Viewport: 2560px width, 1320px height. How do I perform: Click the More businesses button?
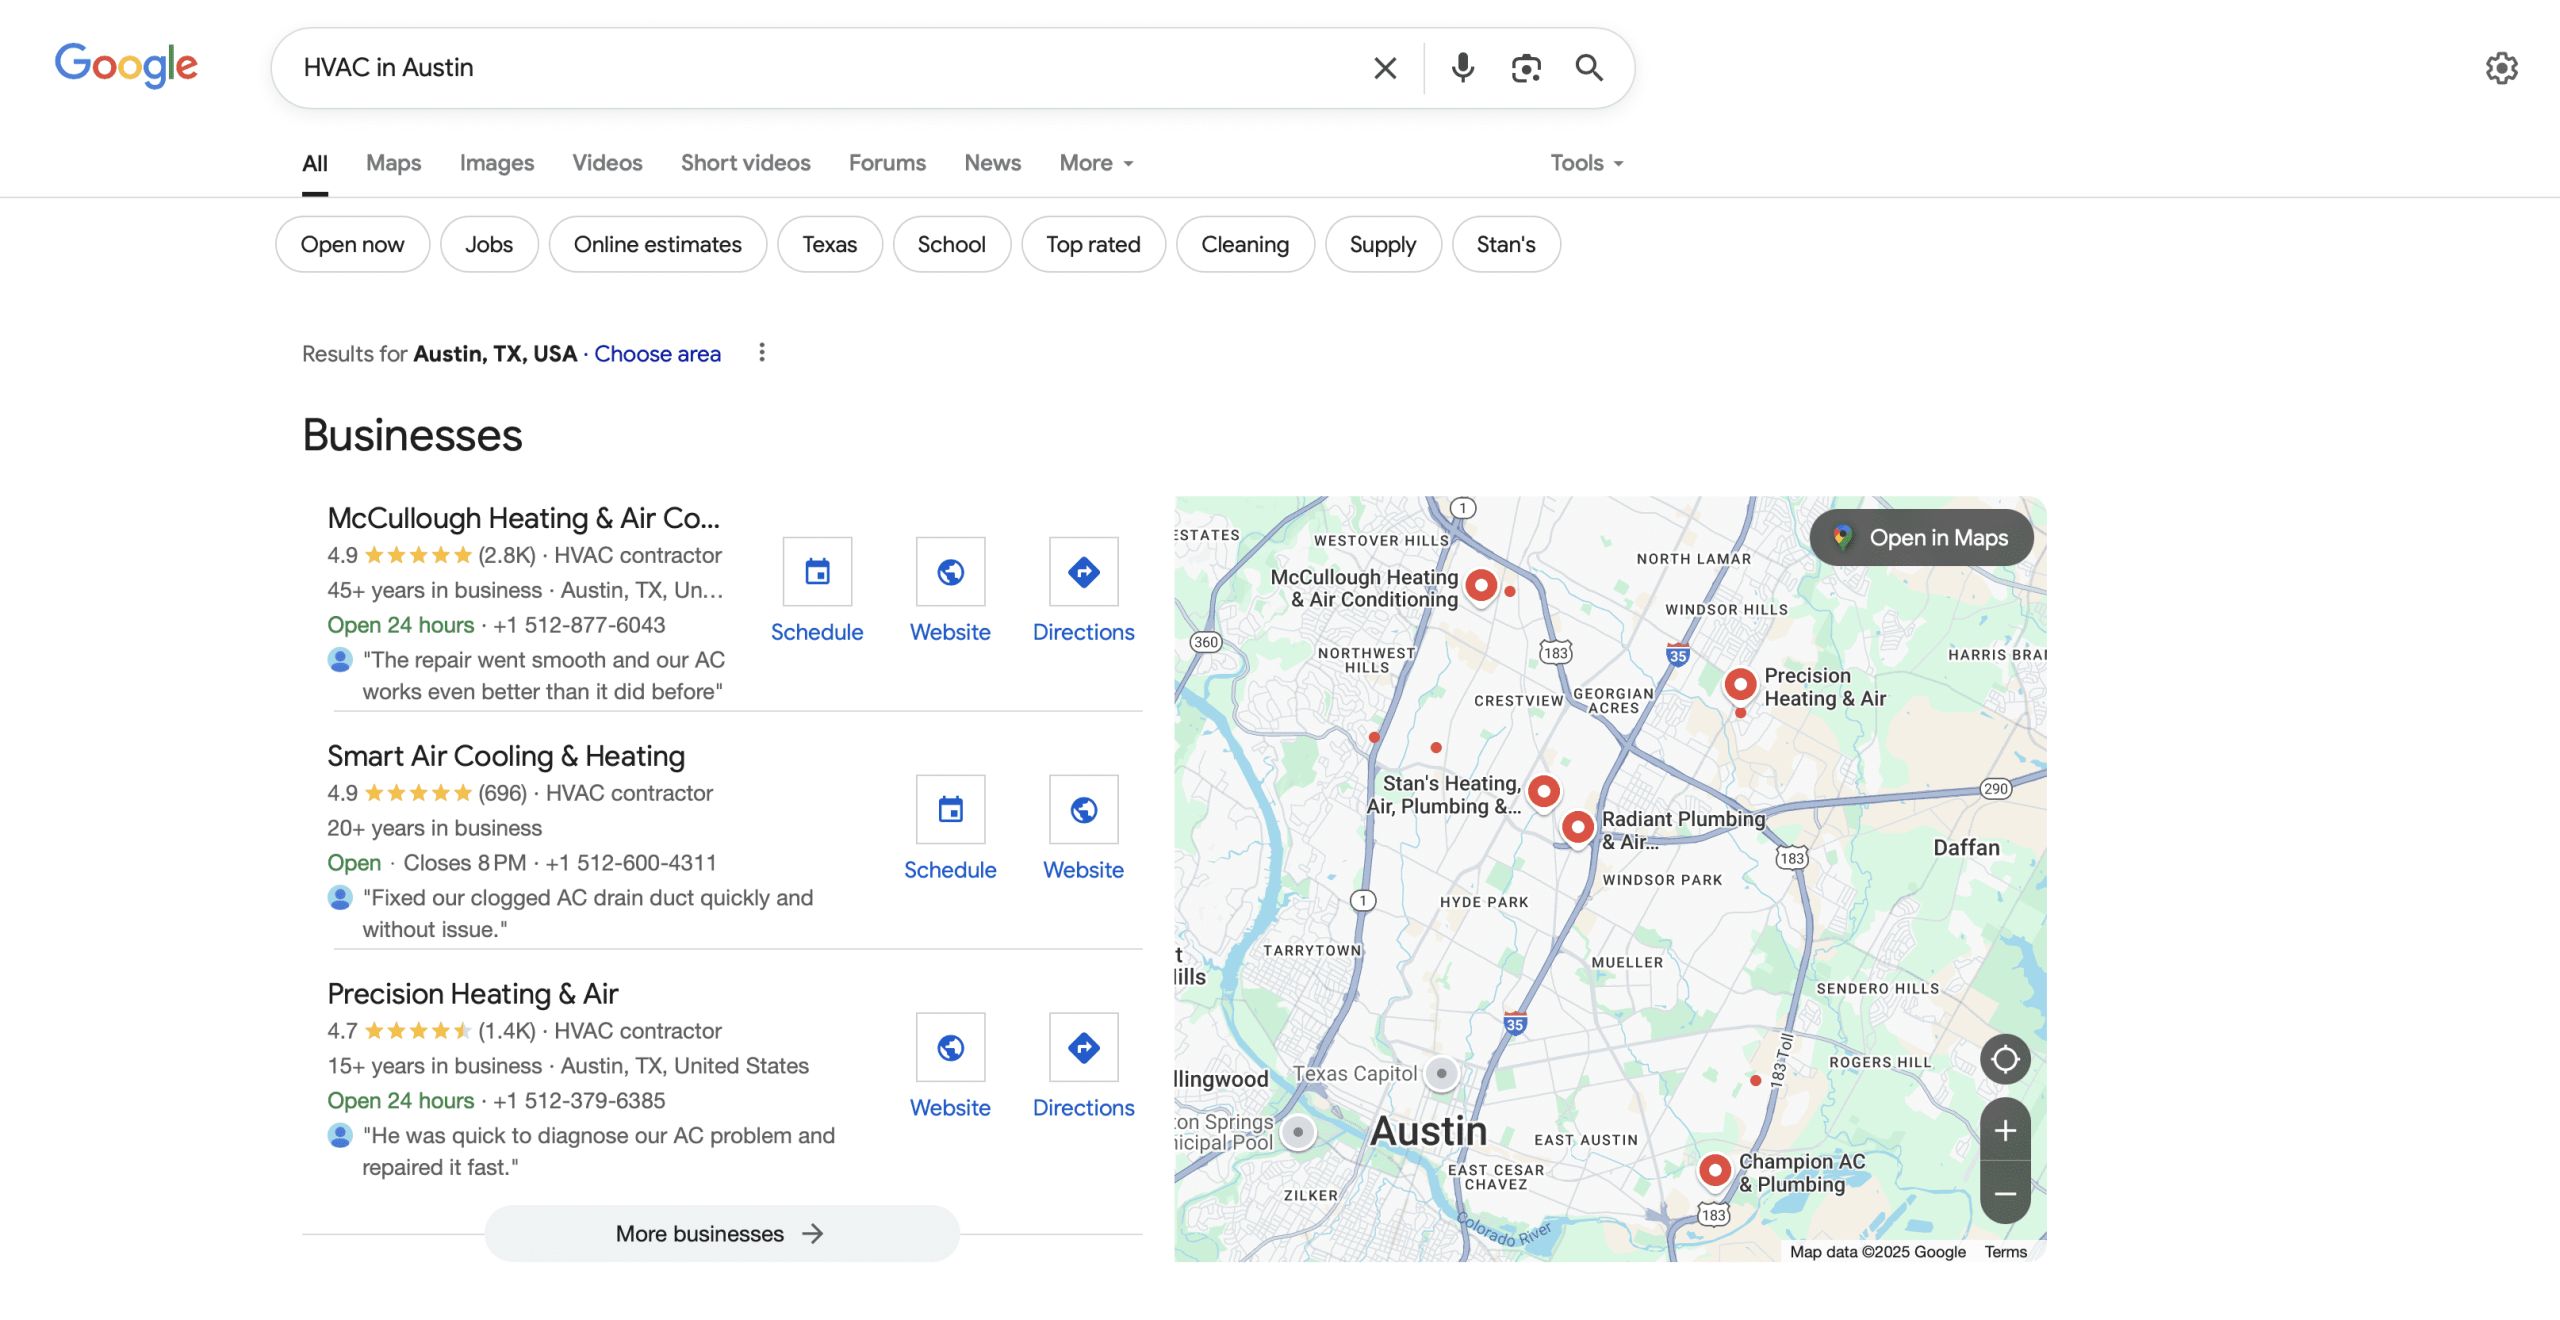(x=722, y=1233)
